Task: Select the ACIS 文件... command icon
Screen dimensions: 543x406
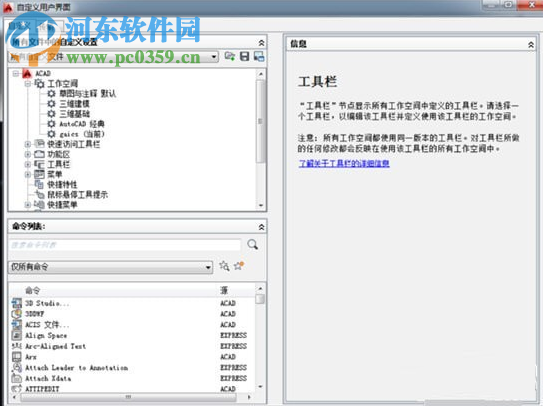Action: click(16, 325)
